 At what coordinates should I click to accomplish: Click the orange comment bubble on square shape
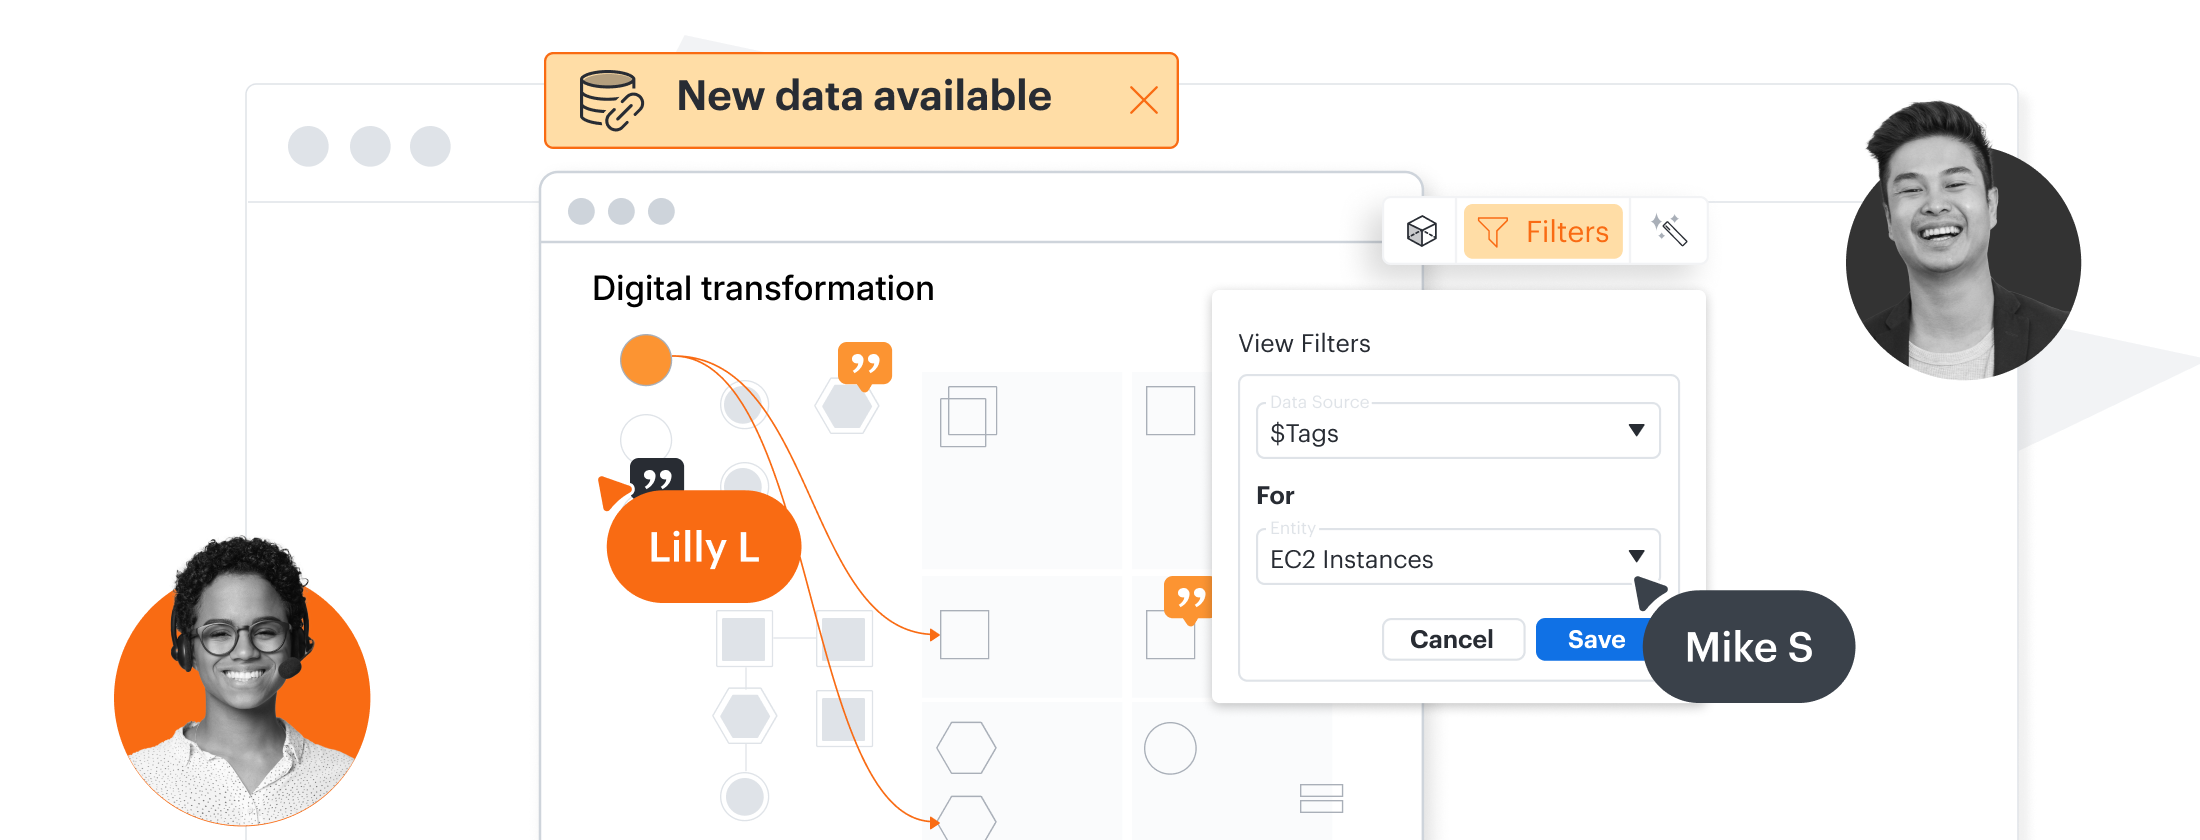pos(1189,599)
